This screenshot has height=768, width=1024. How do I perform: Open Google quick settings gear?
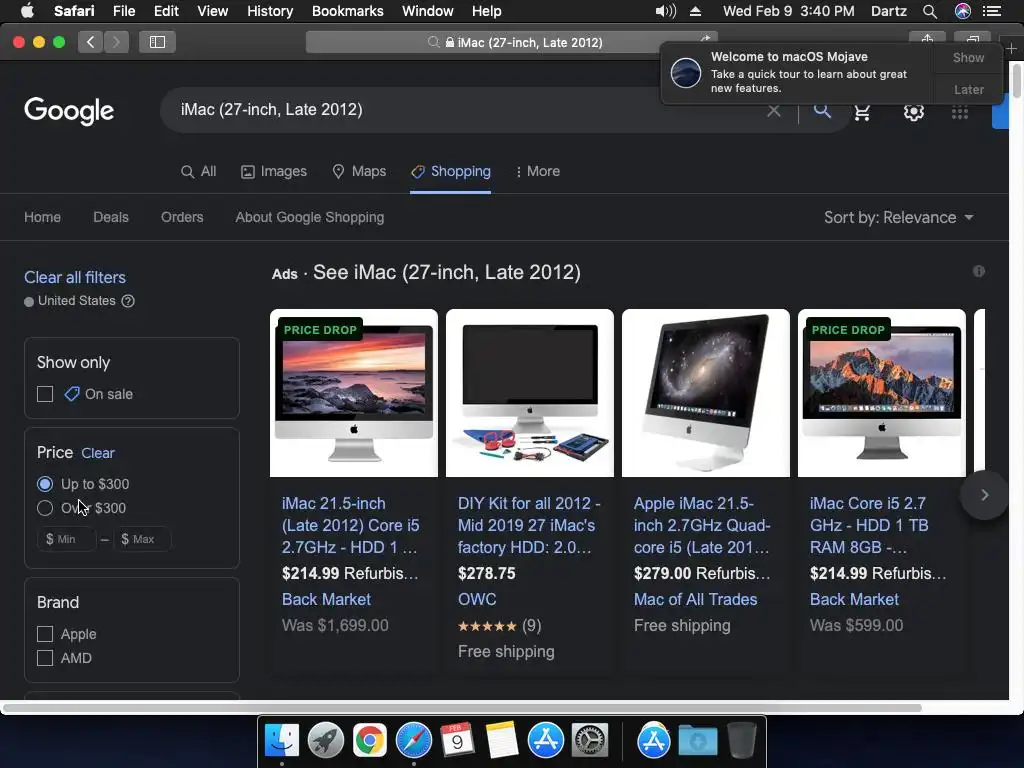point(914,112)
